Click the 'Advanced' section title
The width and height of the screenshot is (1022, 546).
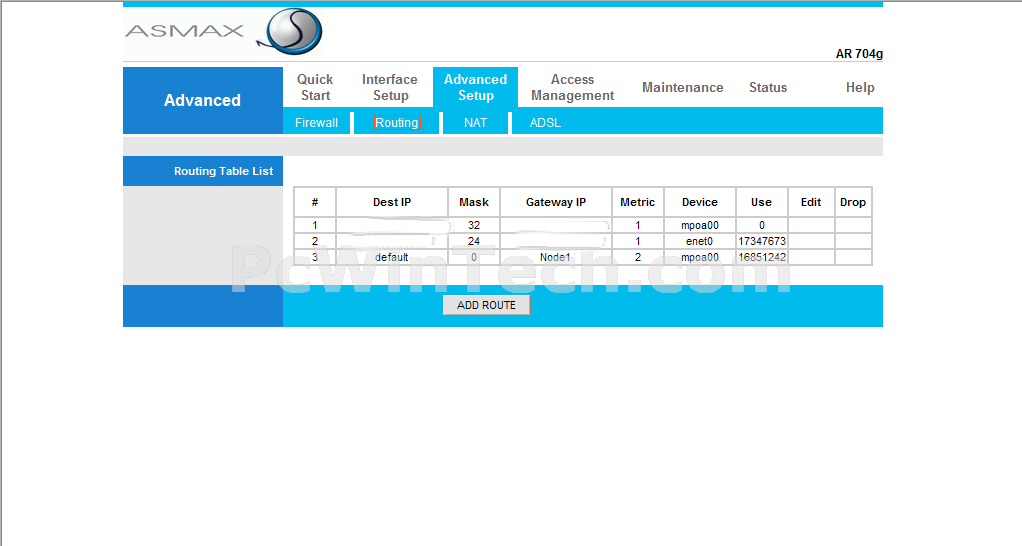pyautogui.click(x=202, y=100)
